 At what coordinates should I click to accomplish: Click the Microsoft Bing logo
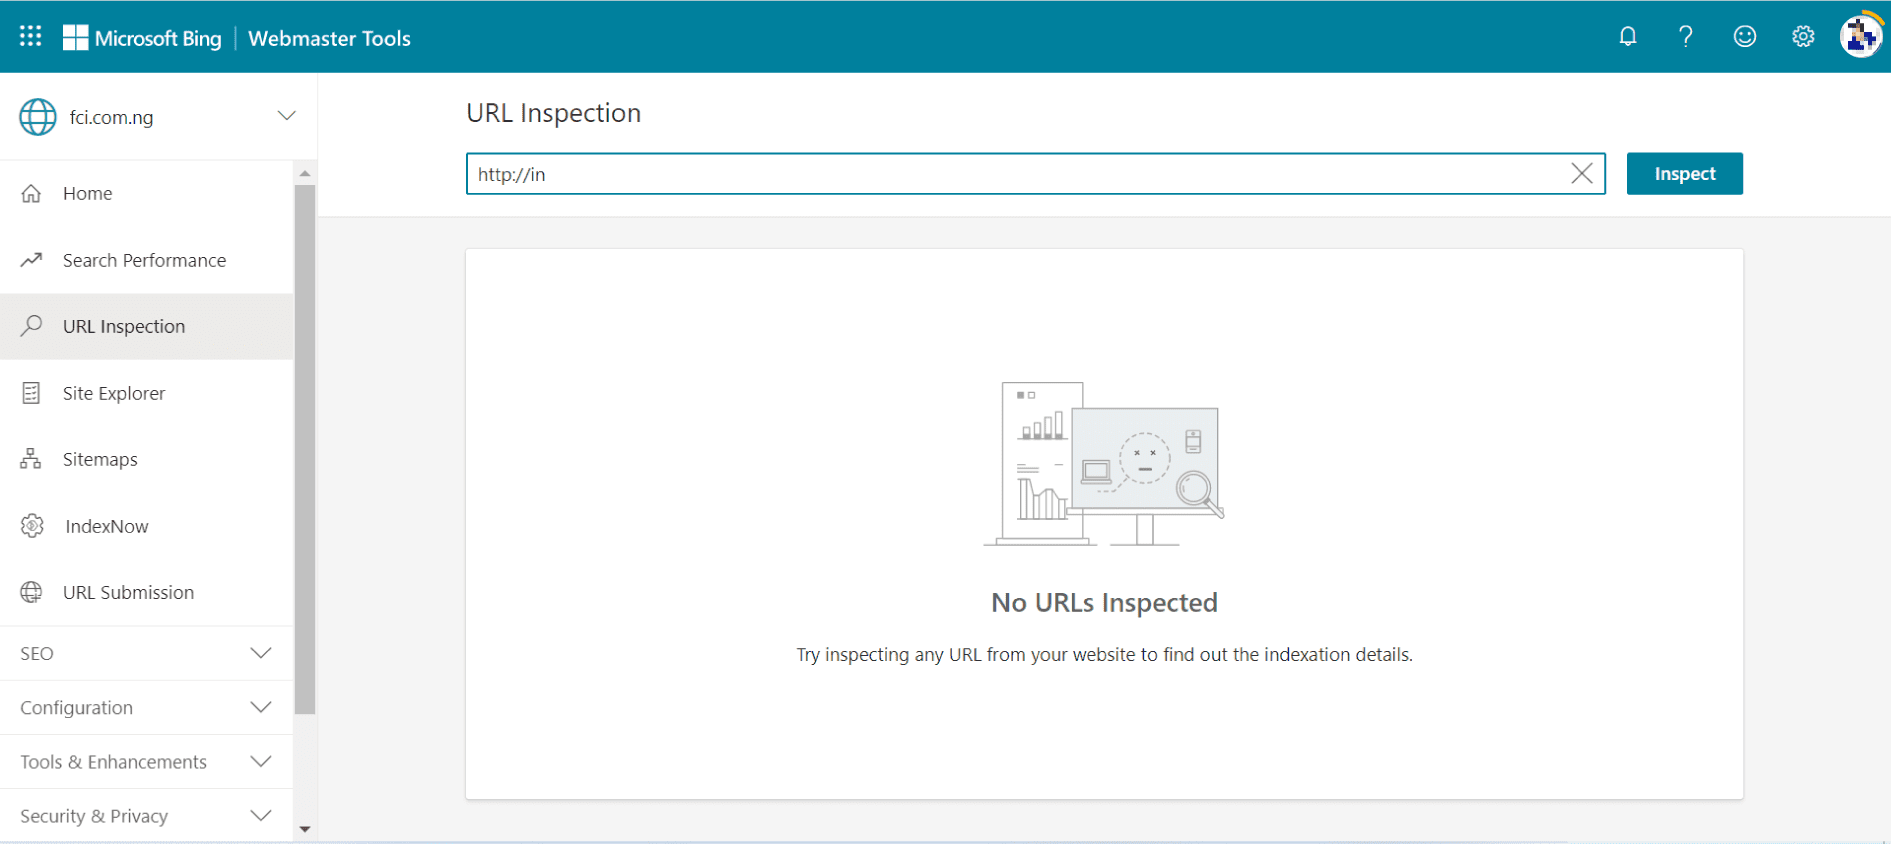click(142, 38)
